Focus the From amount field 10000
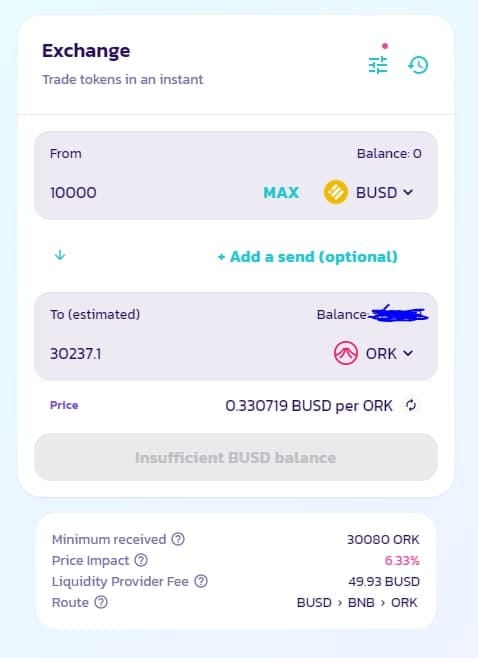 151,193
